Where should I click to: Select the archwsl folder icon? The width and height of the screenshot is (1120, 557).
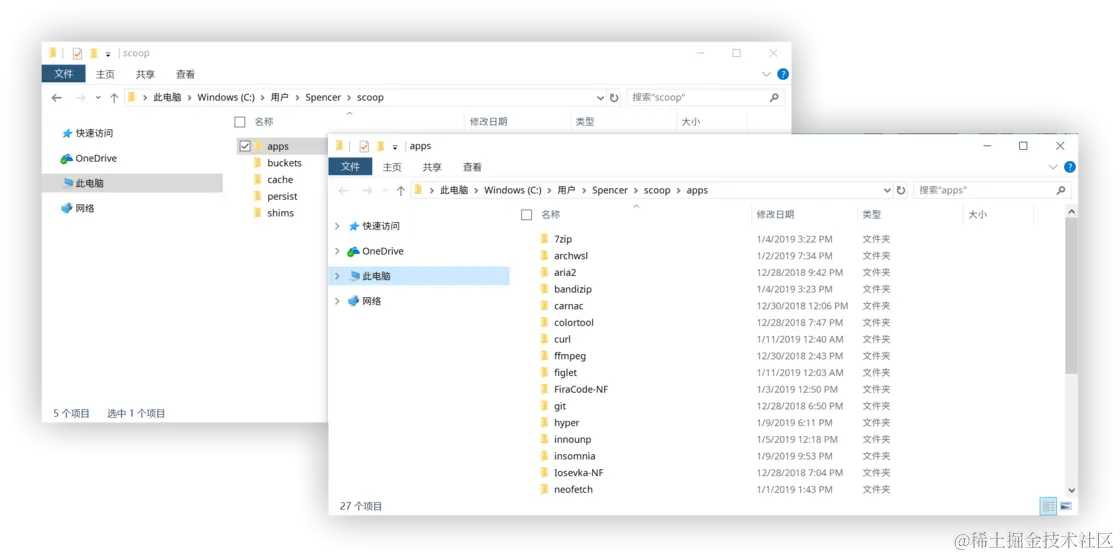tap(544, 256)
